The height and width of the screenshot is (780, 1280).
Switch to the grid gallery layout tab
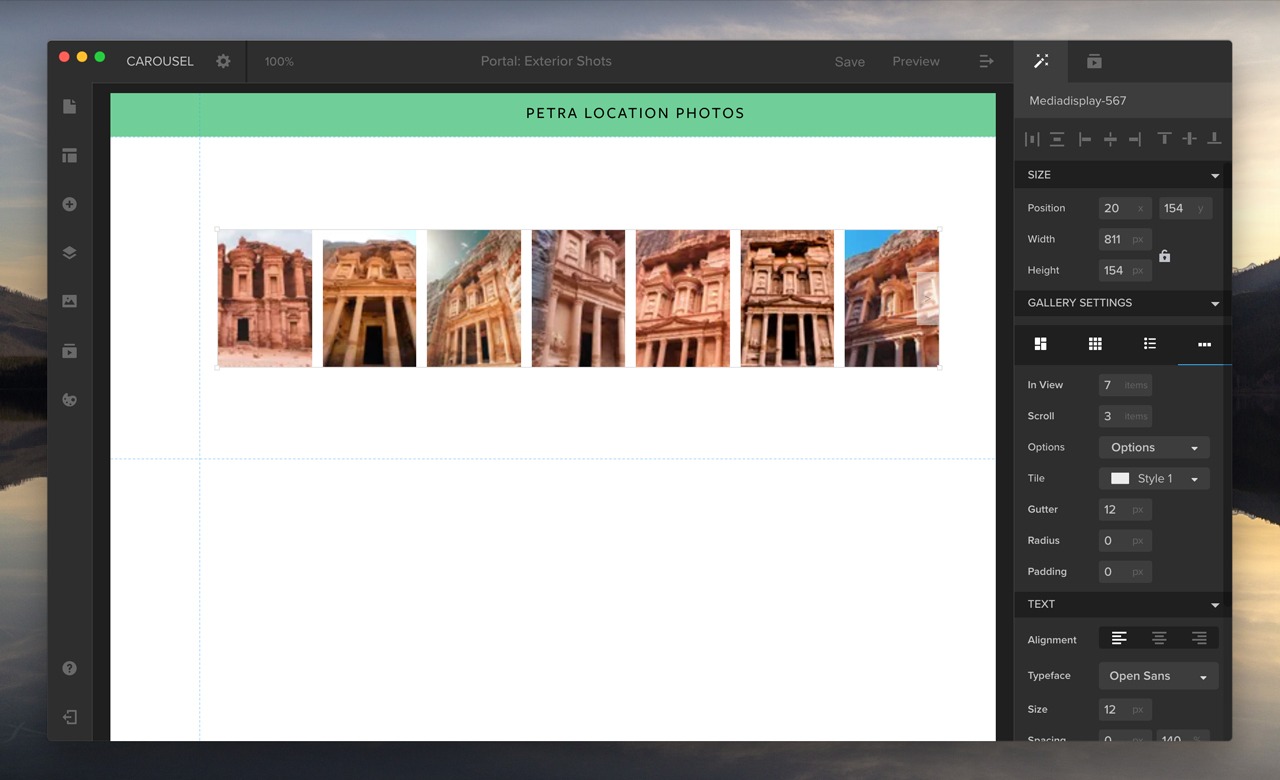[x=1095, y=344]
